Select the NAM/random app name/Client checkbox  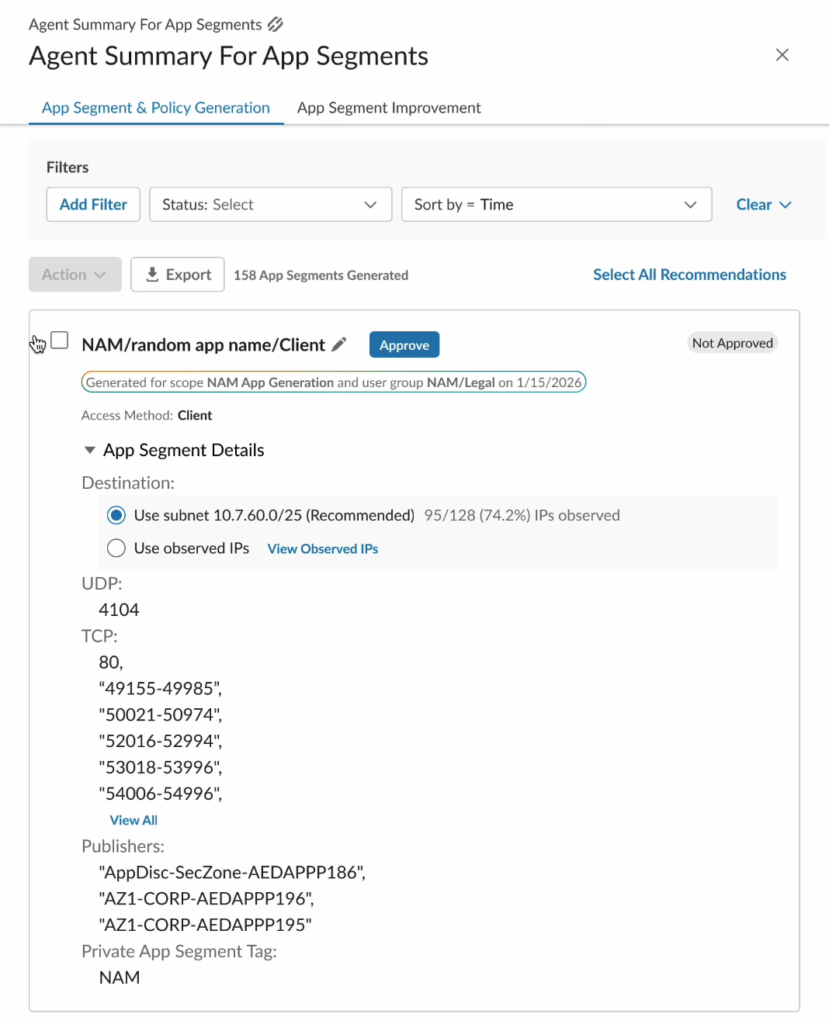pos(60,341)
